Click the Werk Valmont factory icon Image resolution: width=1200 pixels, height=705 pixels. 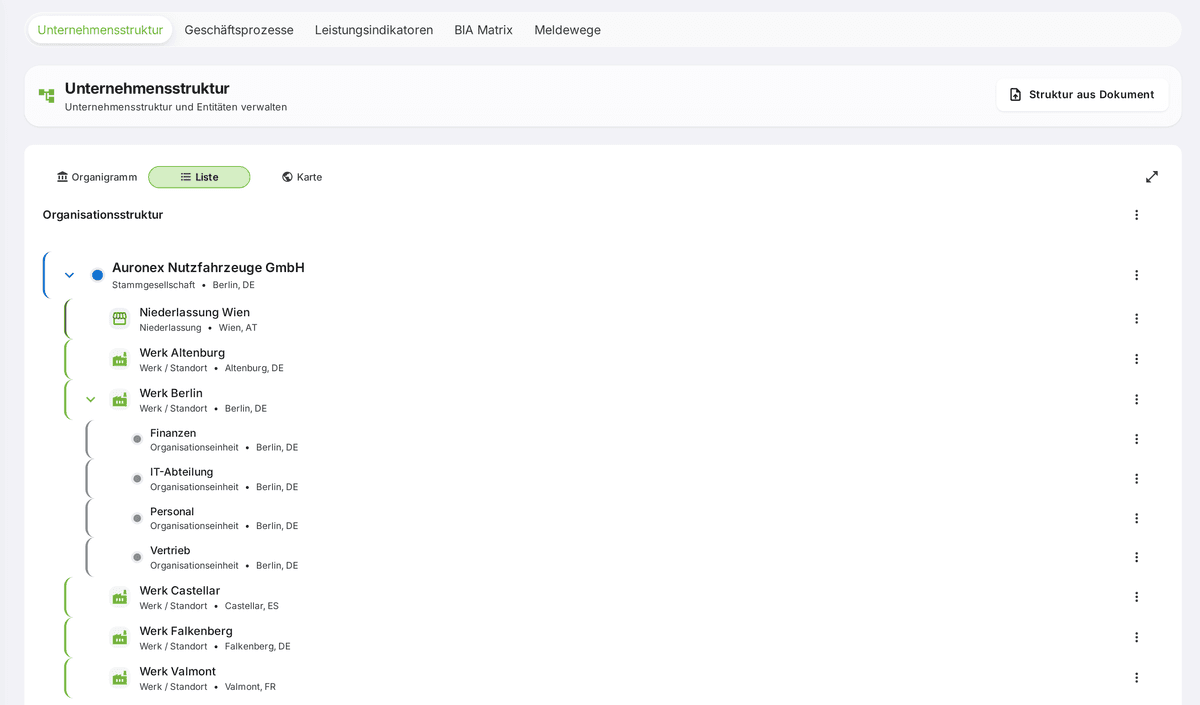pyautogui.click(x=120, y=677)
